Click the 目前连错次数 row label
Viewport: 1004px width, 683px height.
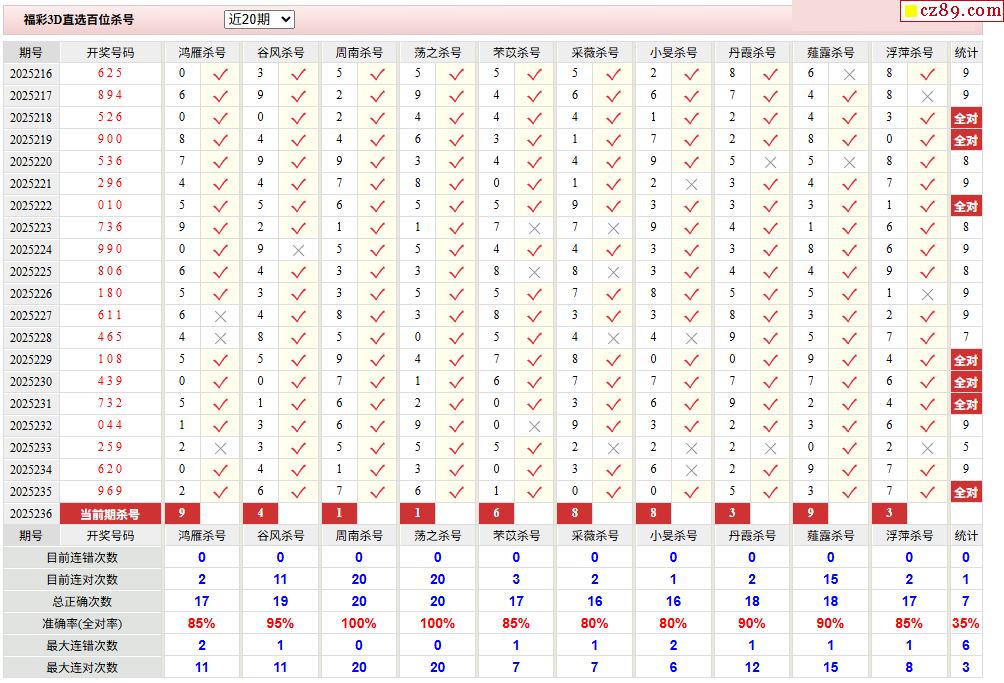point(82,558)
